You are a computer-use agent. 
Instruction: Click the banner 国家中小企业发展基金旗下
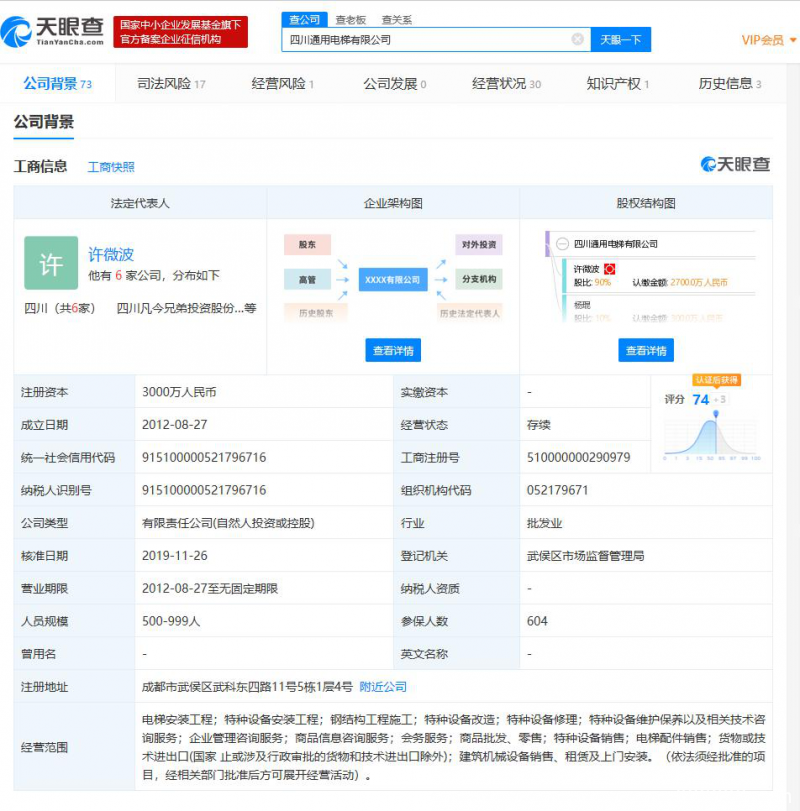[x=180, y=32]
